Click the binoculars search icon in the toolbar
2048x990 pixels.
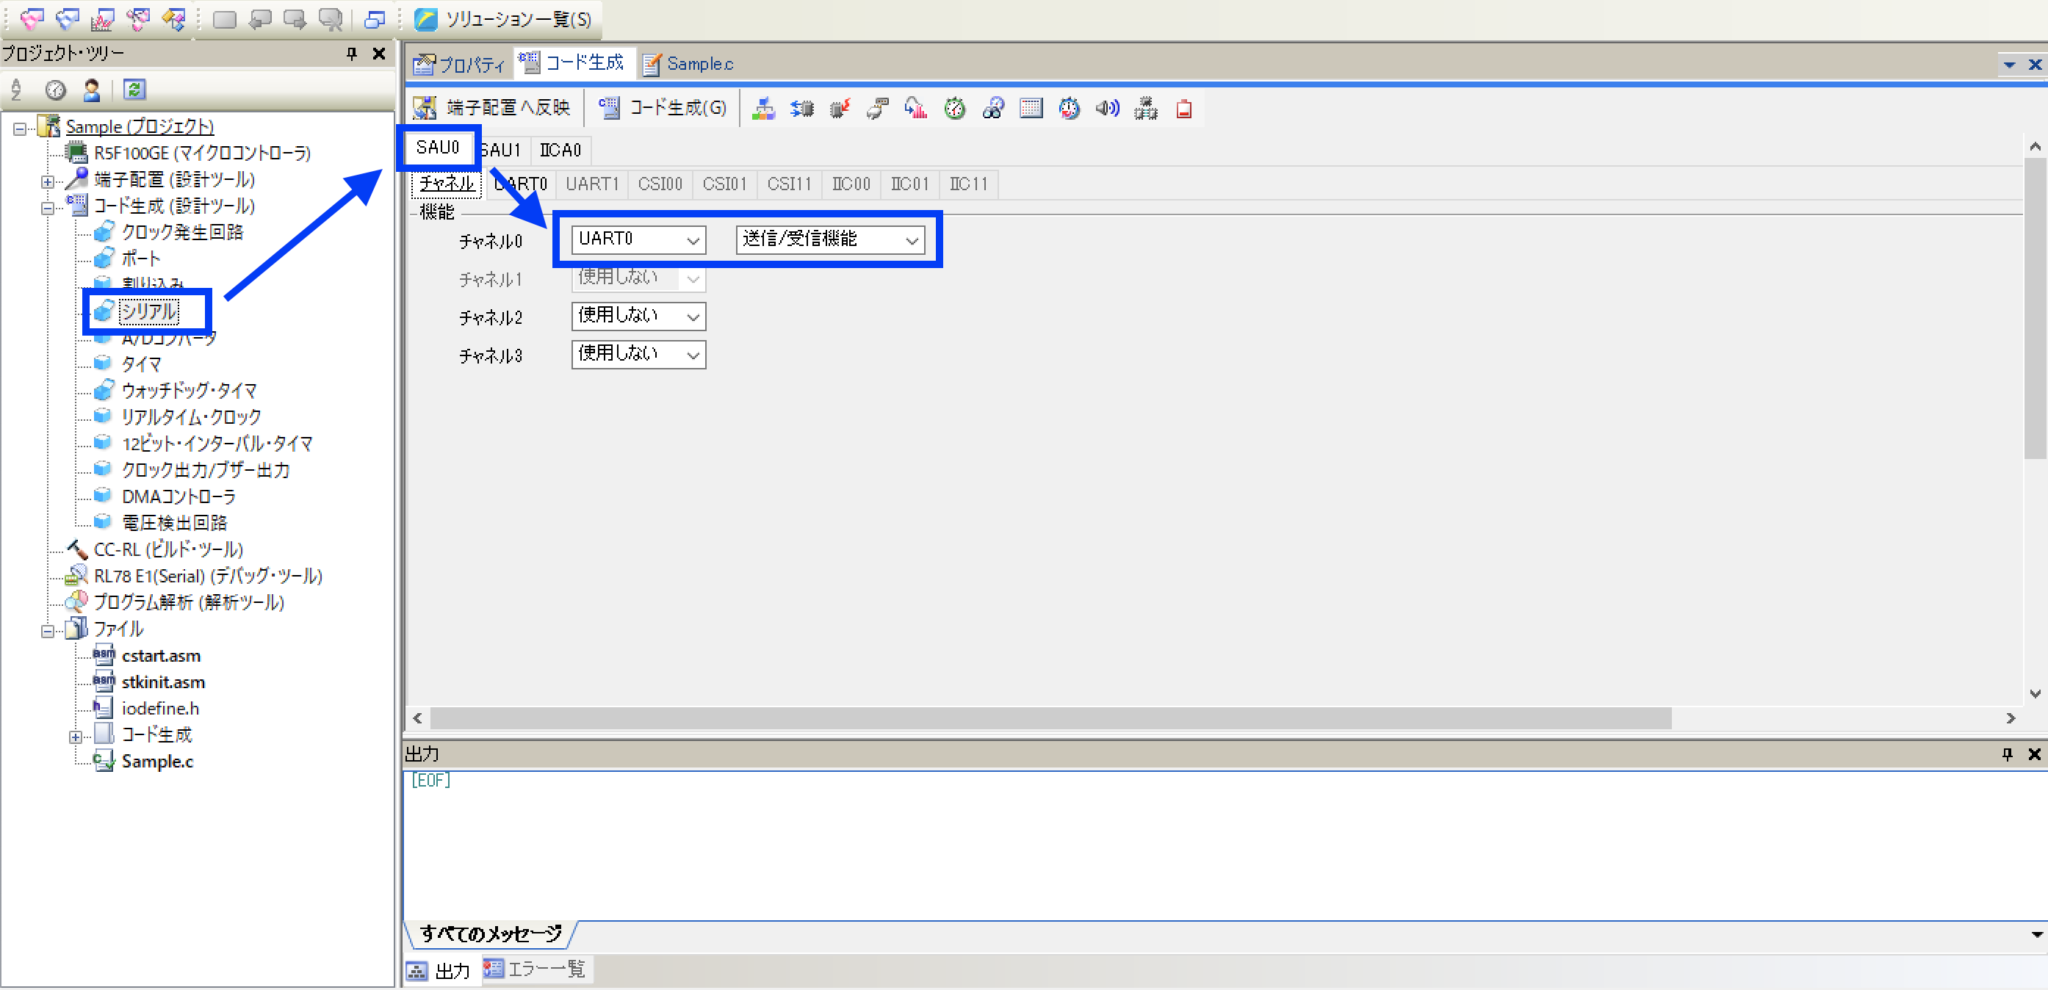pyautogui.click(x=992, y=108)
